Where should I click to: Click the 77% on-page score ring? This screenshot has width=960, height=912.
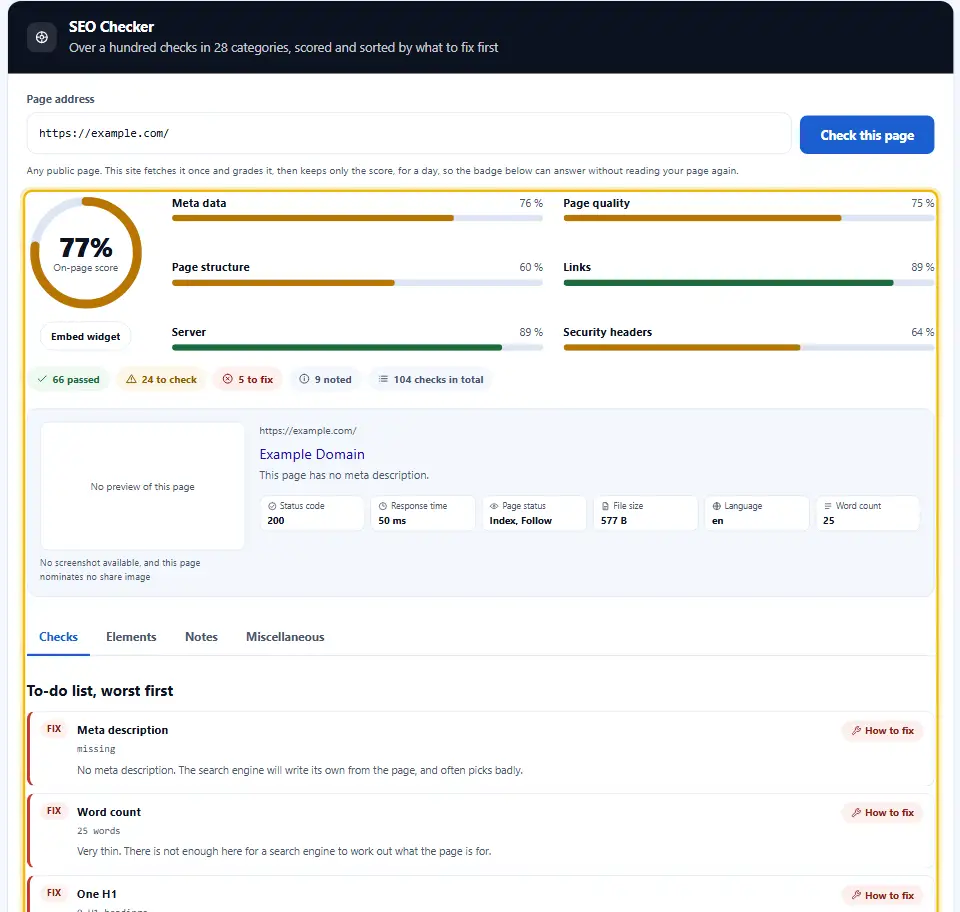[x=86, y=253]
